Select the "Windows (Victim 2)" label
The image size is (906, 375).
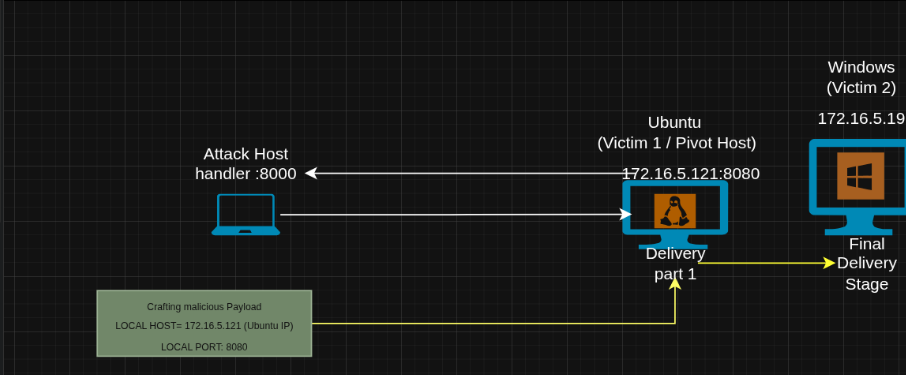click(x=861, y=77)
